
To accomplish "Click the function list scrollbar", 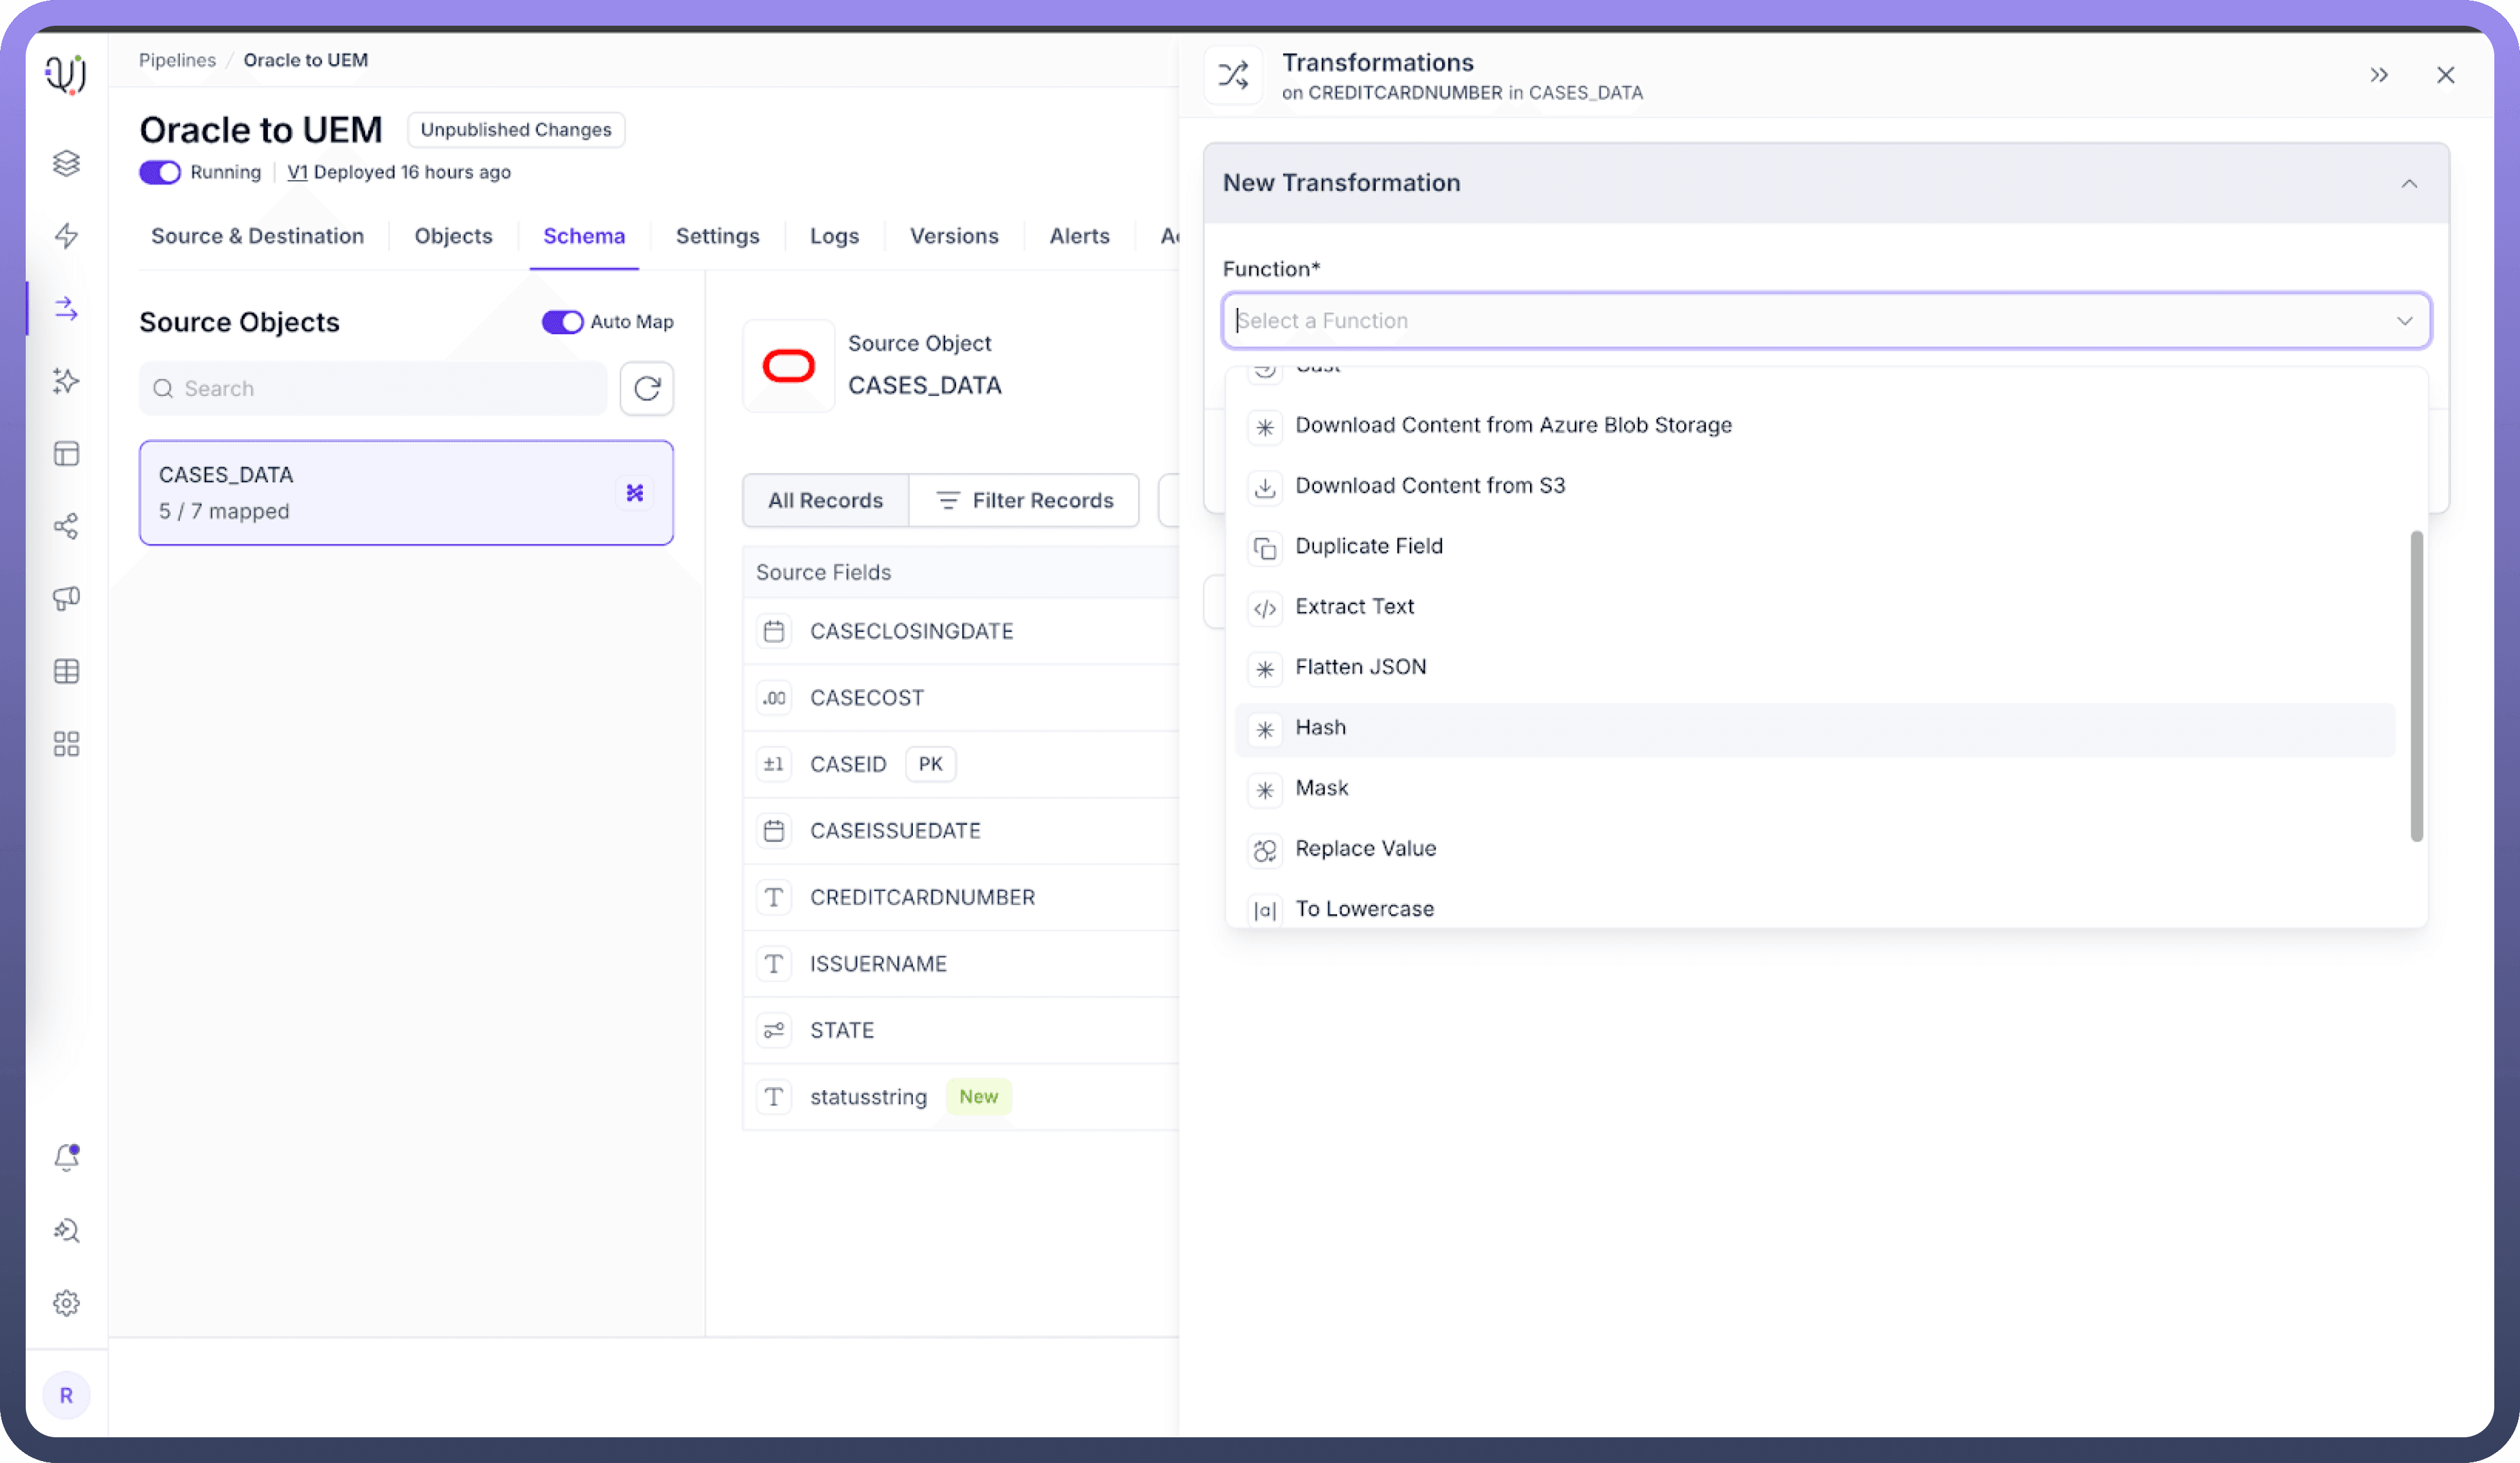I will [x=2416, y=686].
